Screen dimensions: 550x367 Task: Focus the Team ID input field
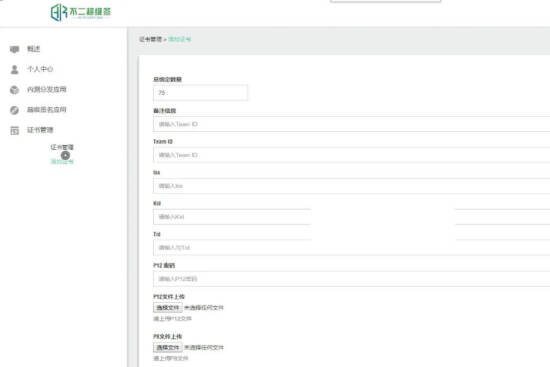[x=351, y=155]
